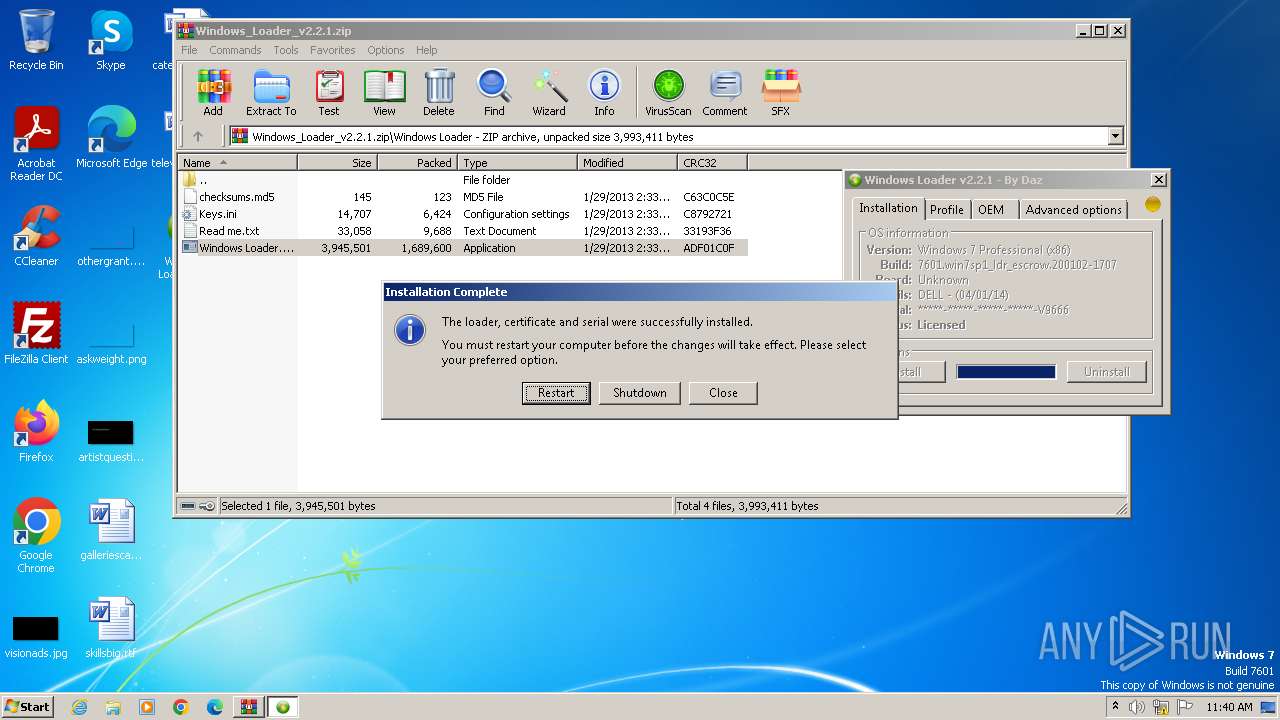Switch to the Profile tab

tap(946, 209)
